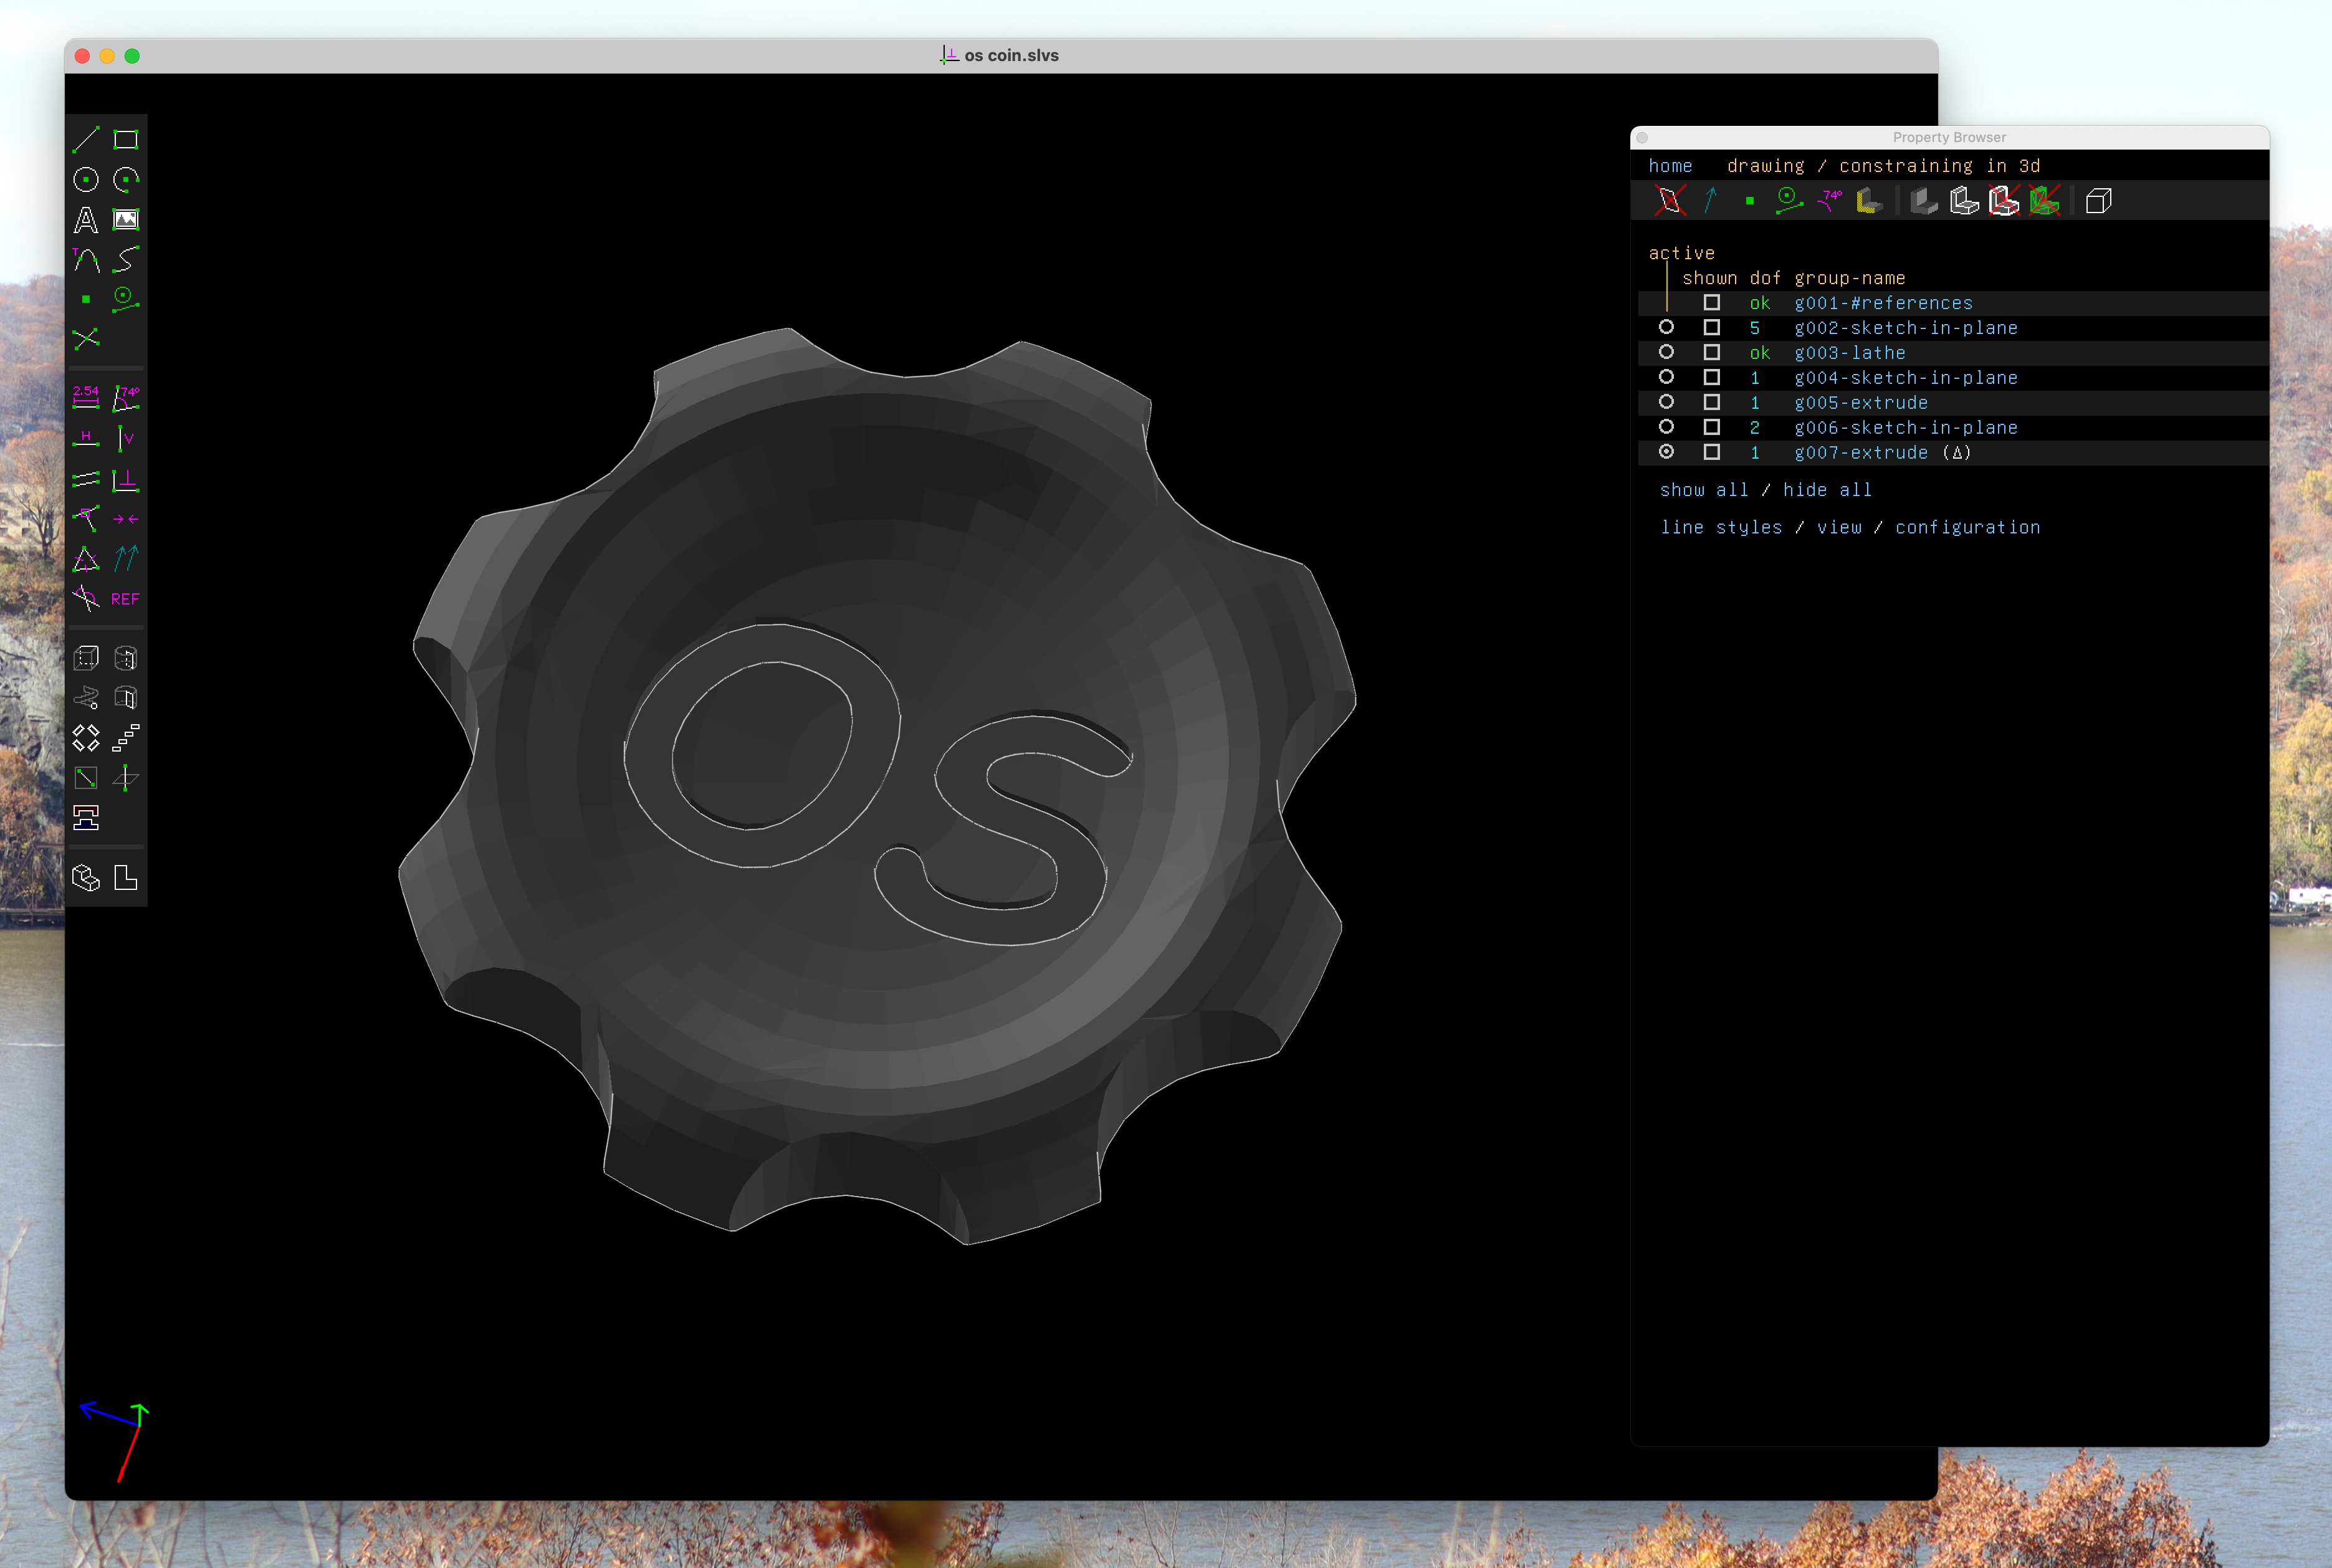Pick the arc of a circle tool
The image size is (2332, 1568).
(x=126, y=180)
